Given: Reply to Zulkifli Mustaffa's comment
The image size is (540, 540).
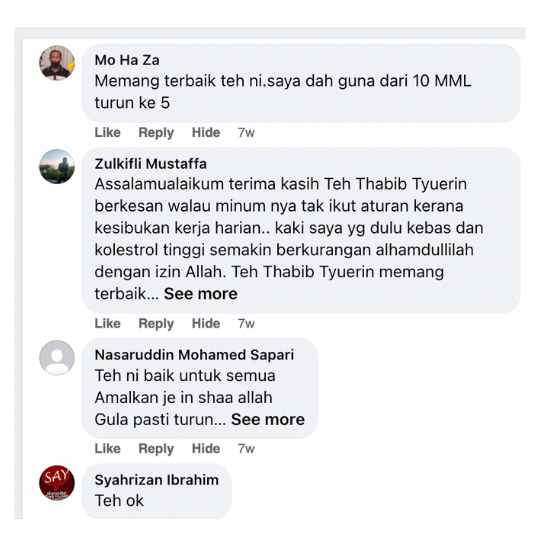Looking at the screenshot, I should (x=156, y=324).
